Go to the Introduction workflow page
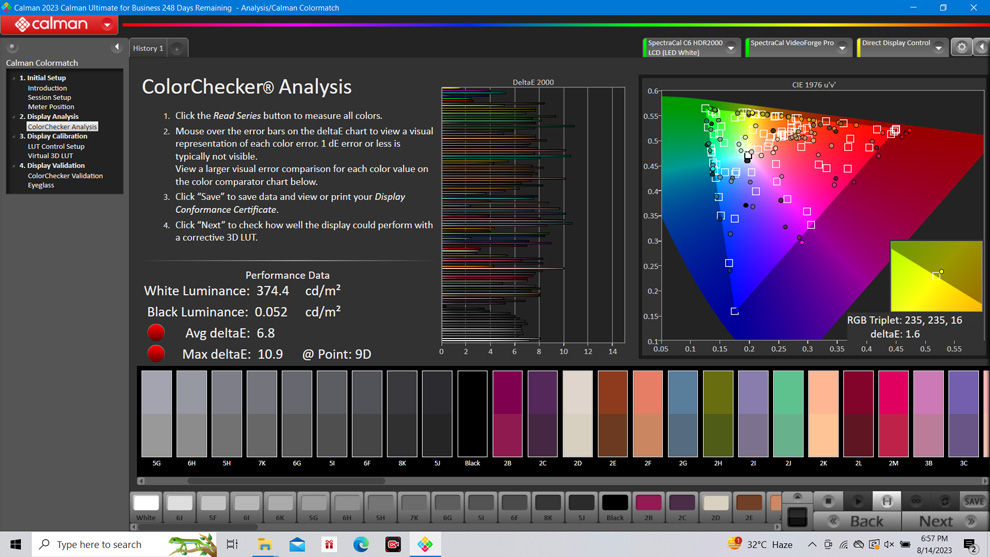Viewport: 990px width, 557px height. 47,88
